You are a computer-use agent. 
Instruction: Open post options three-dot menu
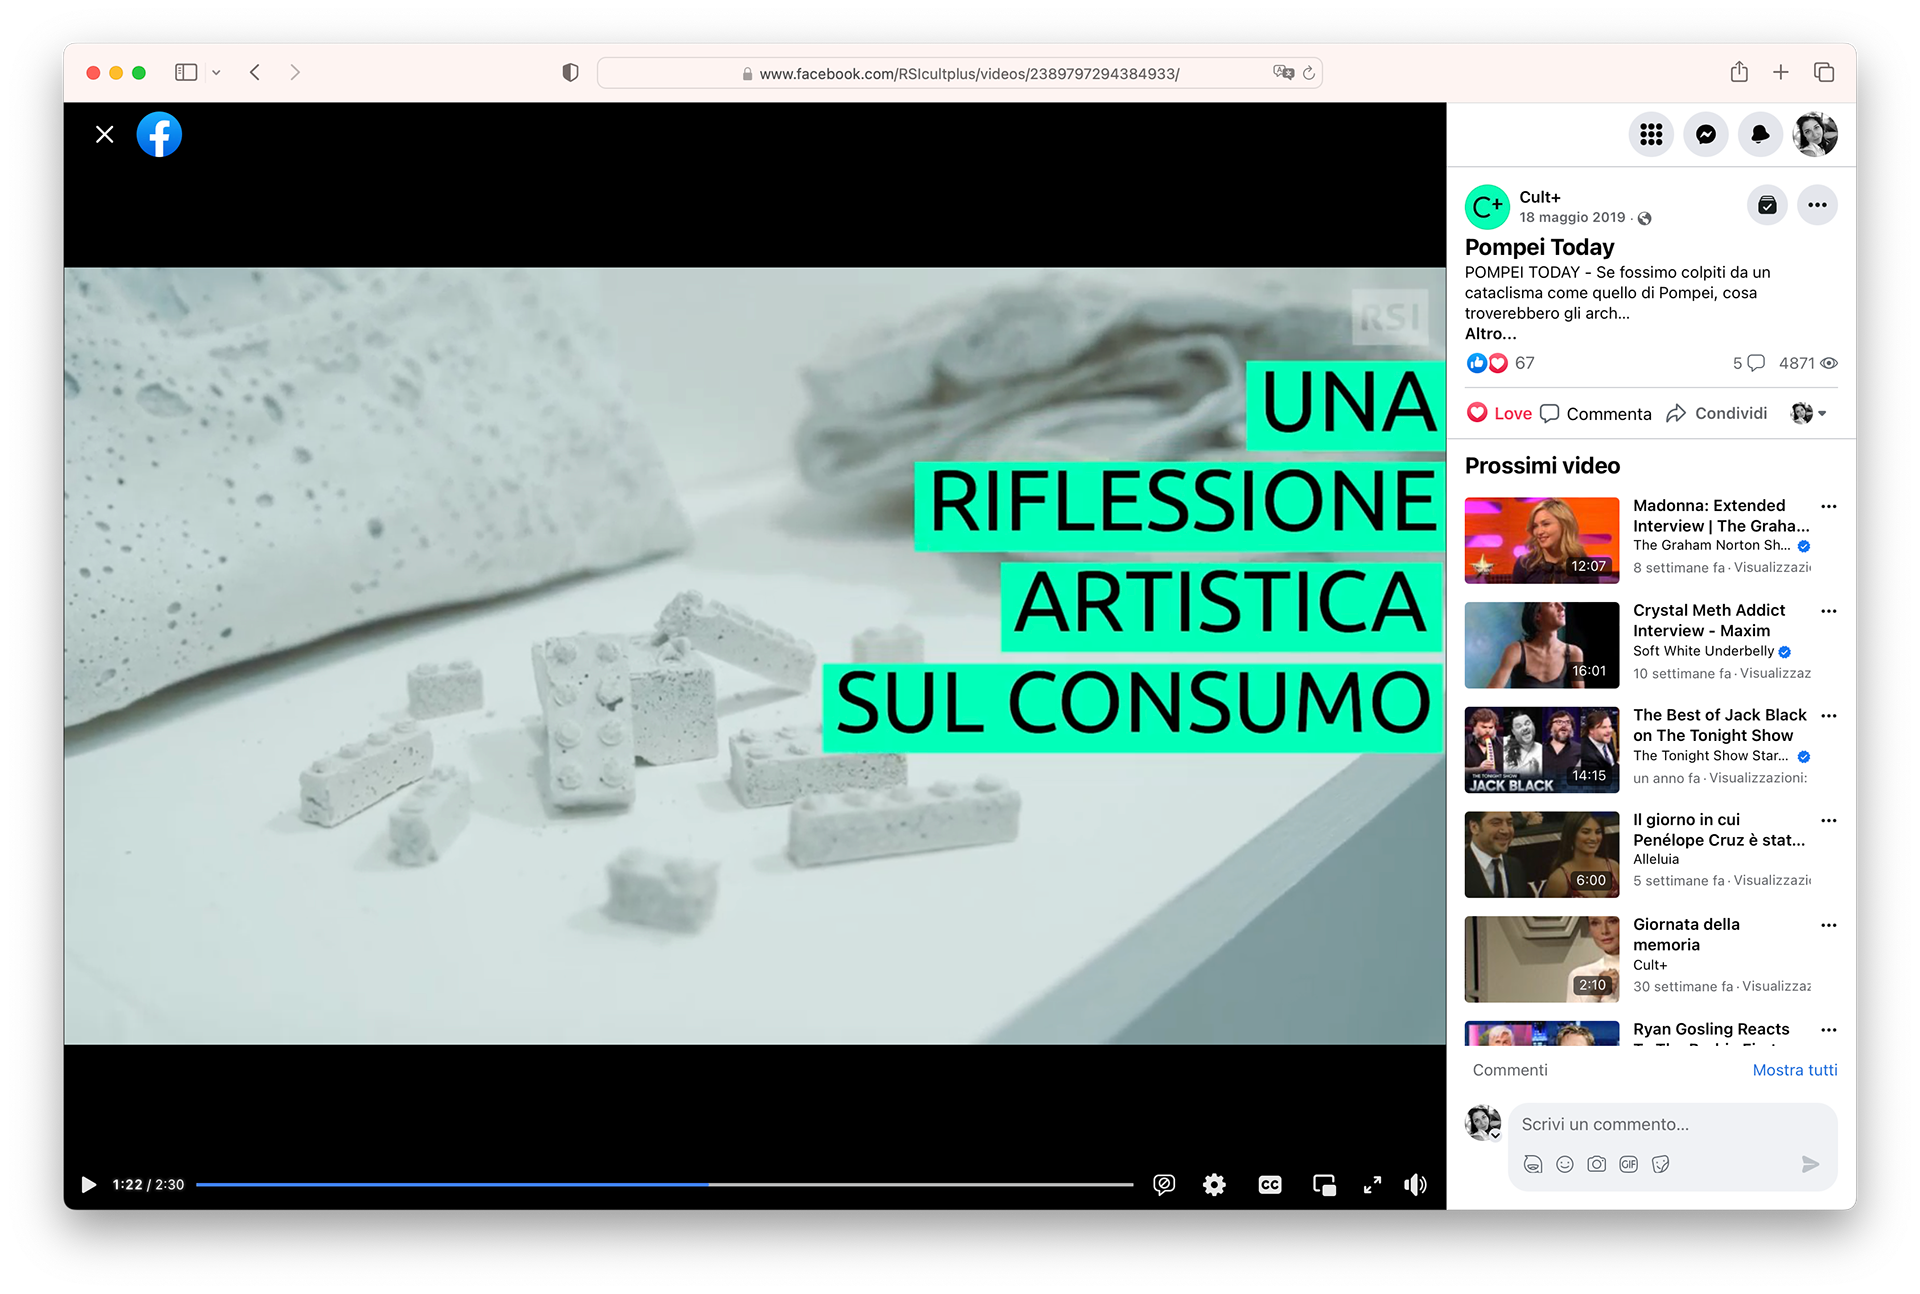[x=1817, y=205]
